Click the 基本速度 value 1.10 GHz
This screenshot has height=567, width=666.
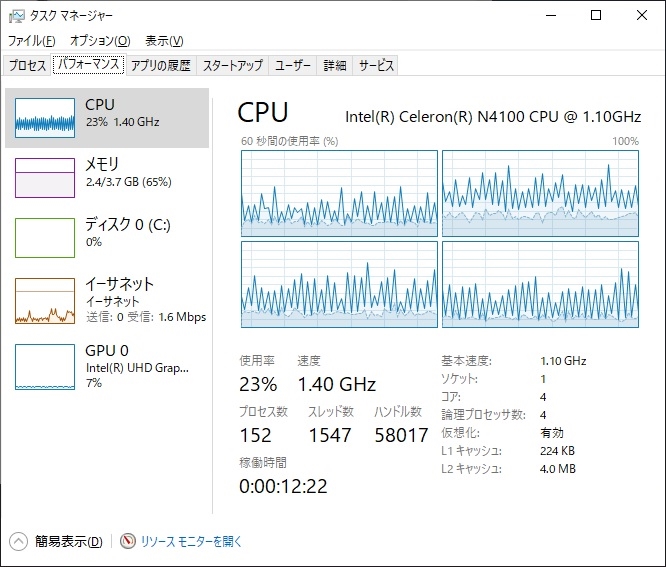pos(563,361)
